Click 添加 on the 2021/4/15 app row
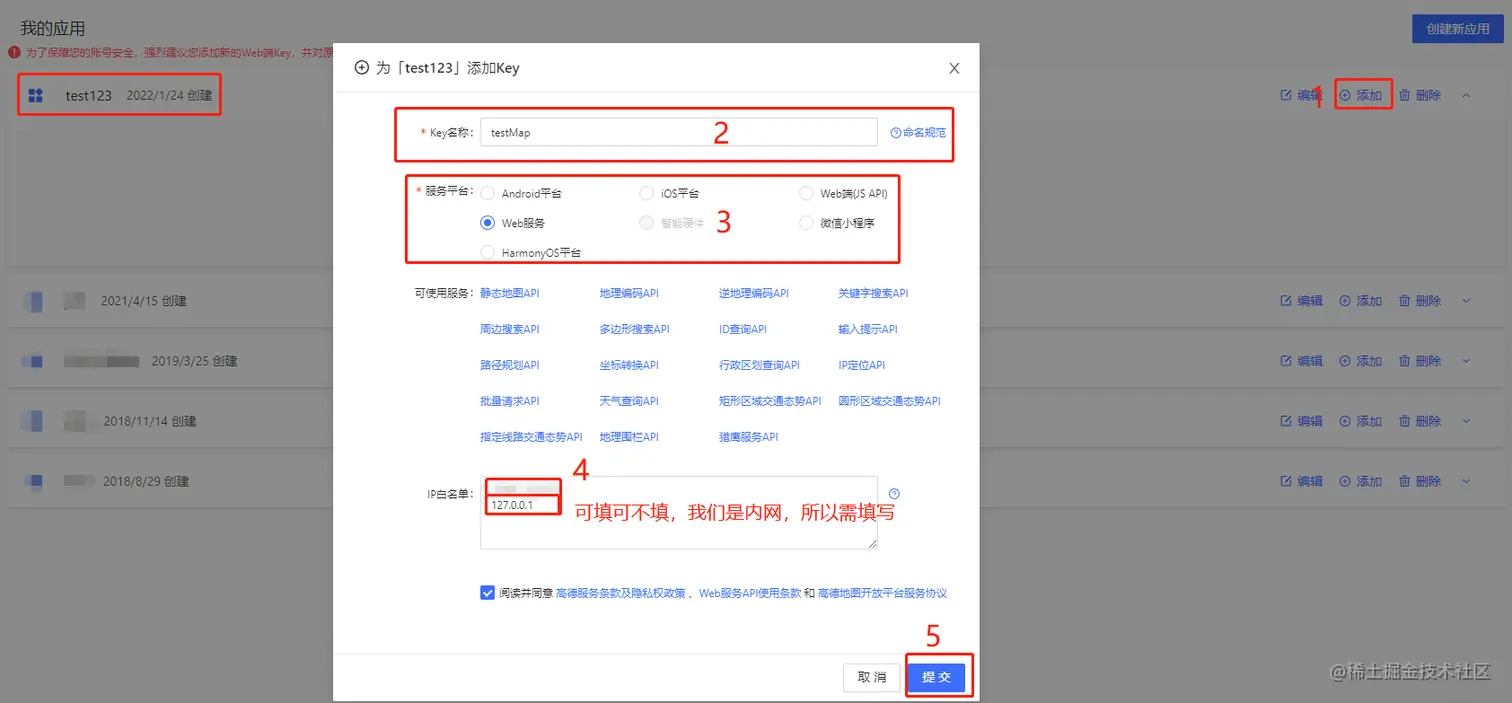This screenshot has width=1512, height=703. (1361, 301)
